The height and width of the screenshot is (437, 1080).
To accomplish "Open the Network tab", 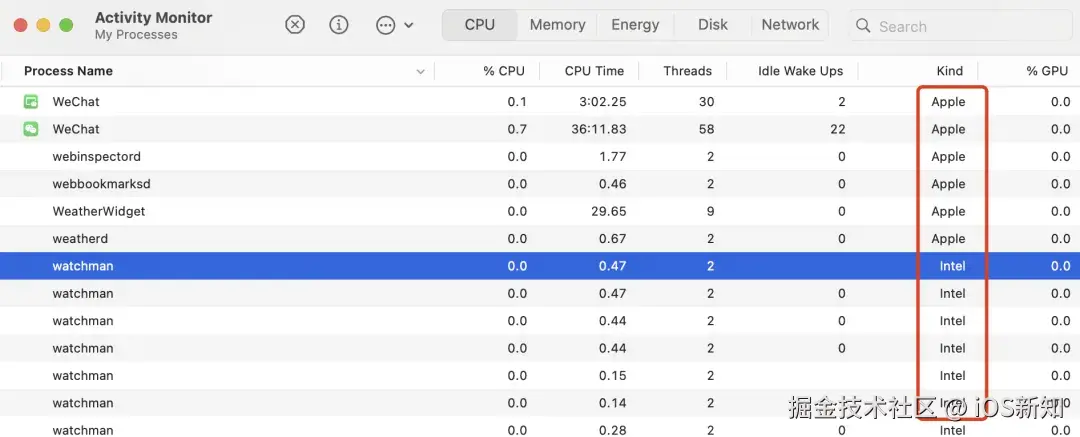I will 790,25.
